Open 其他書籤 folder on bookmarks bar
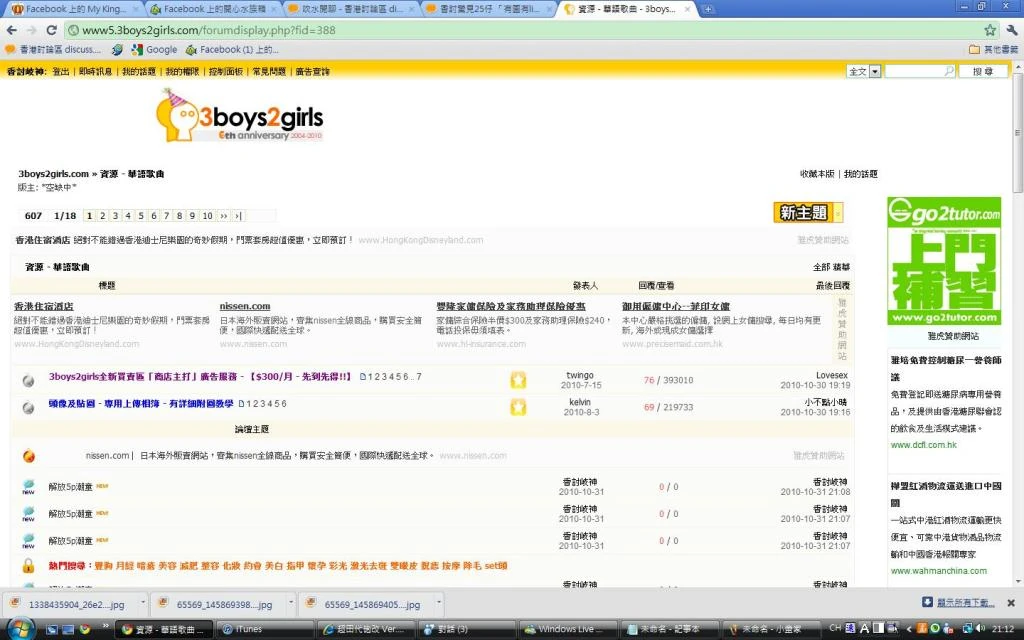The width and height of the screenshot is (1024, 640). click(x=993, y=50)
